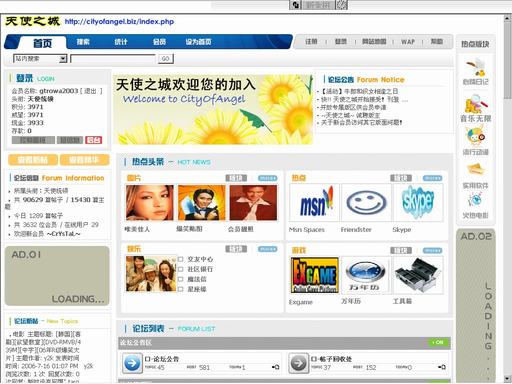
Task: Focus the site search text field
Action: (x=113, y=59)
